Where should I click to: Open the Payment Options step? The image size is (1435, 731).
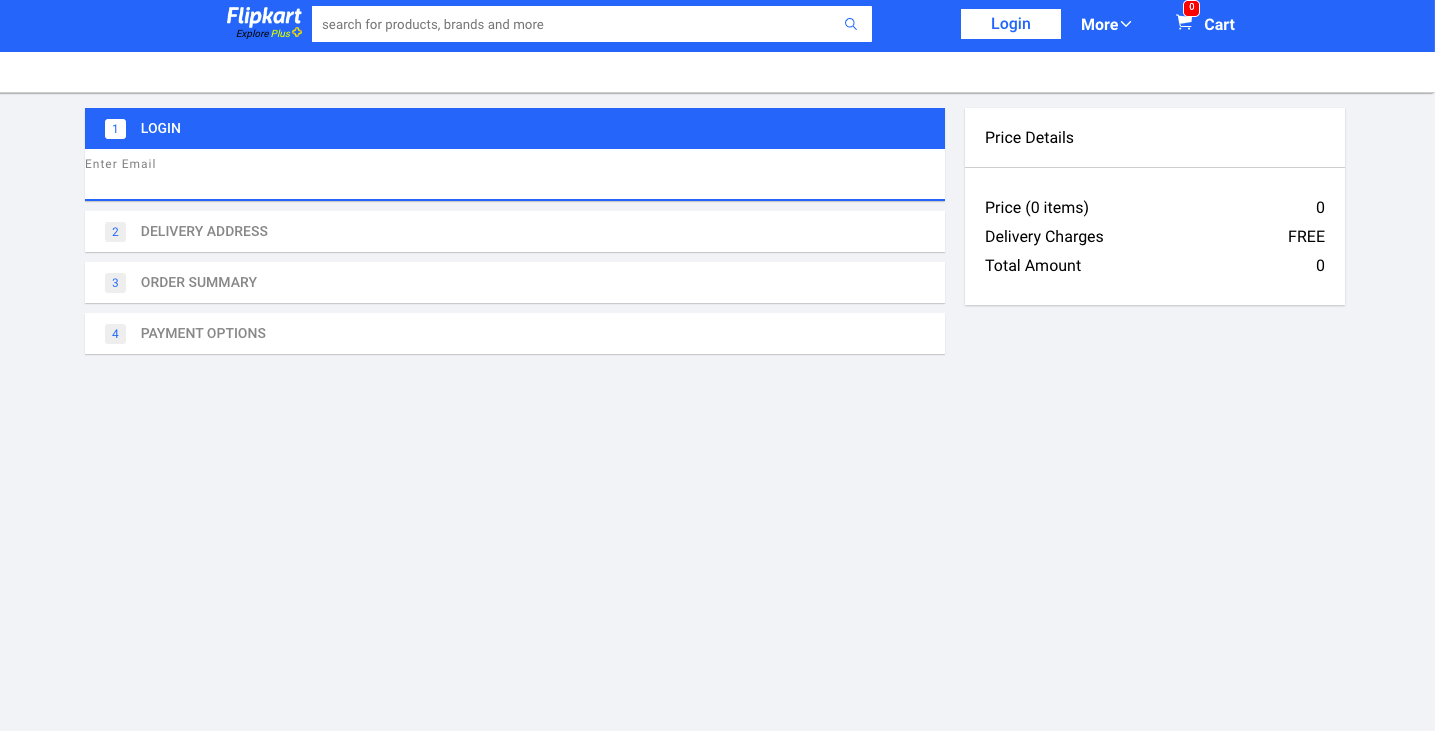pos(515,333)
